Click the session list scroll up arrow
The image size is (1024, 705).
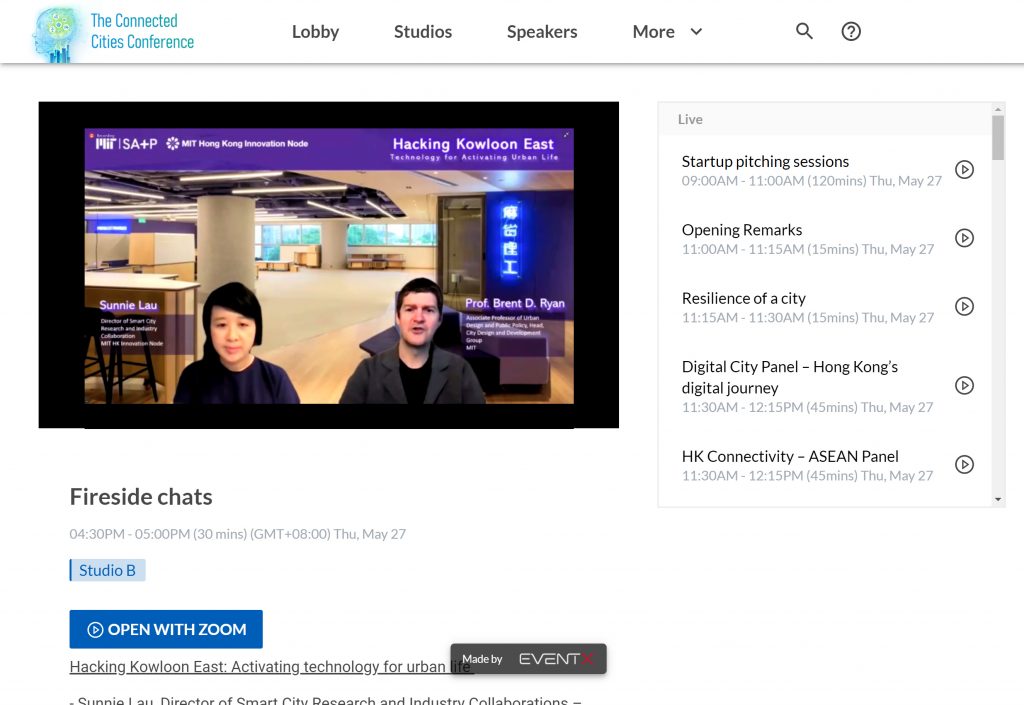tap(997, 109)
